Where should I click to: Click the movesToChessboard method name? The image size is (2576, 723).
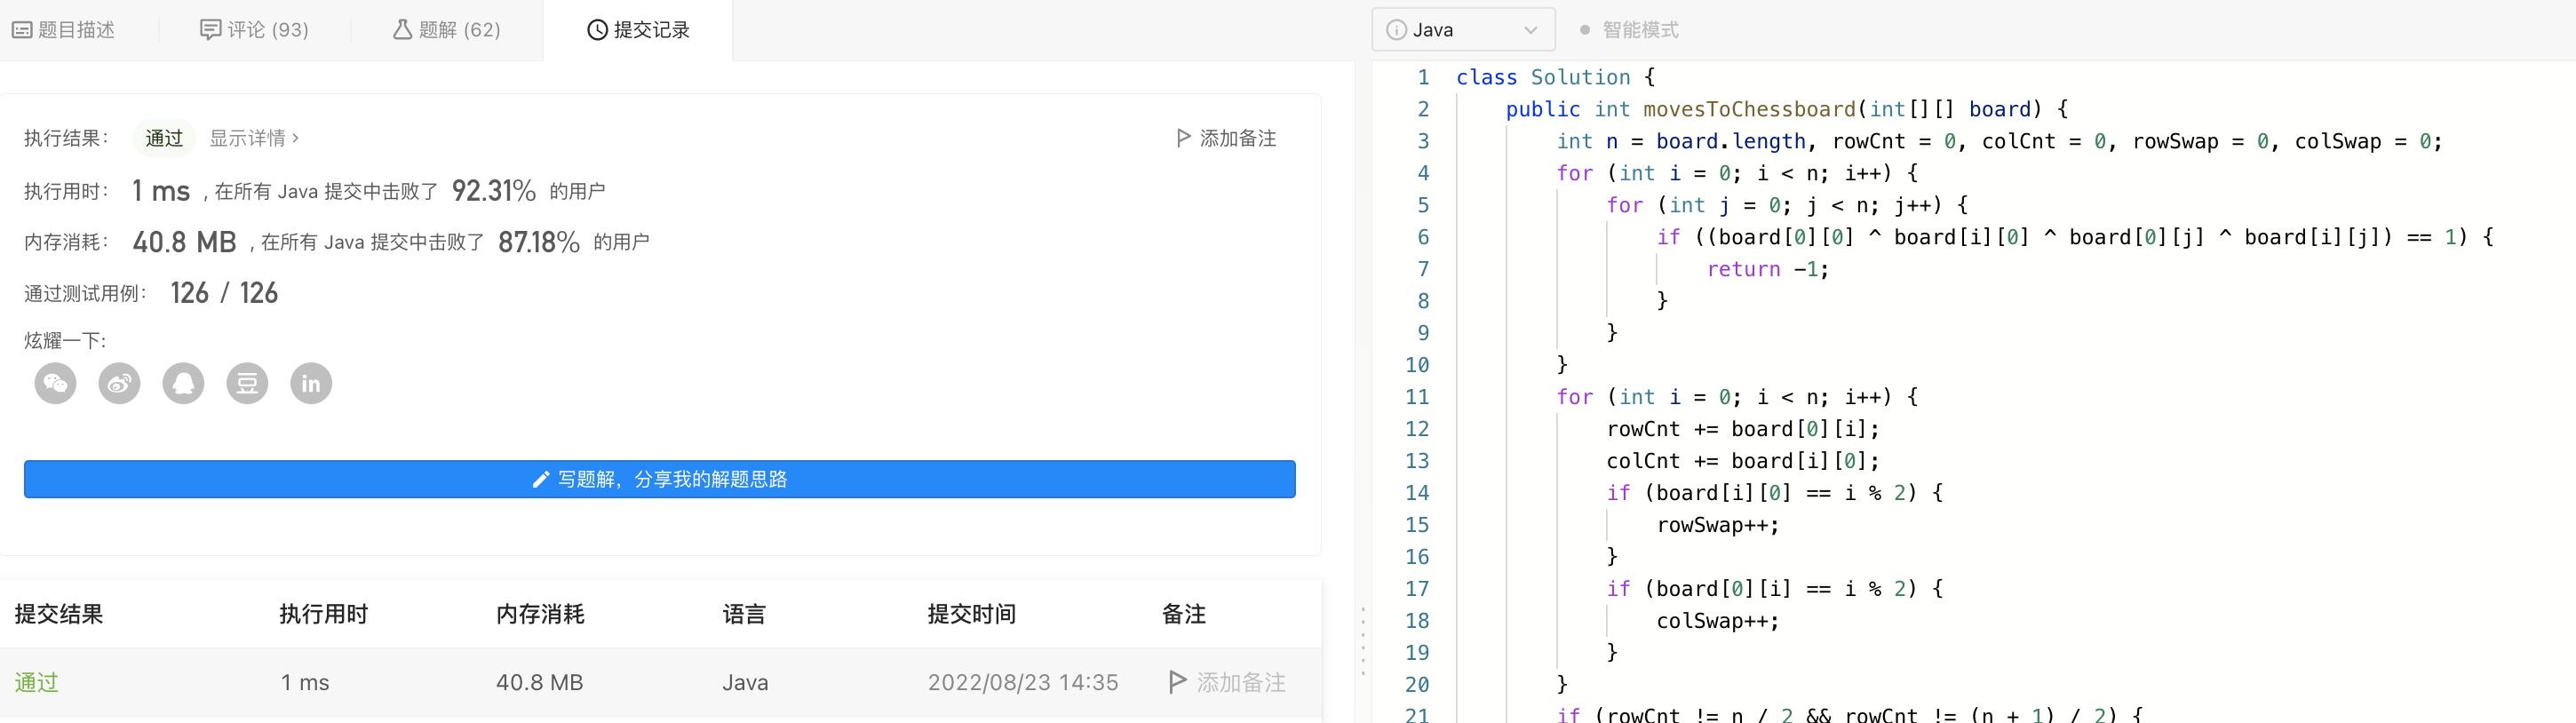(x=1749, y=109)
